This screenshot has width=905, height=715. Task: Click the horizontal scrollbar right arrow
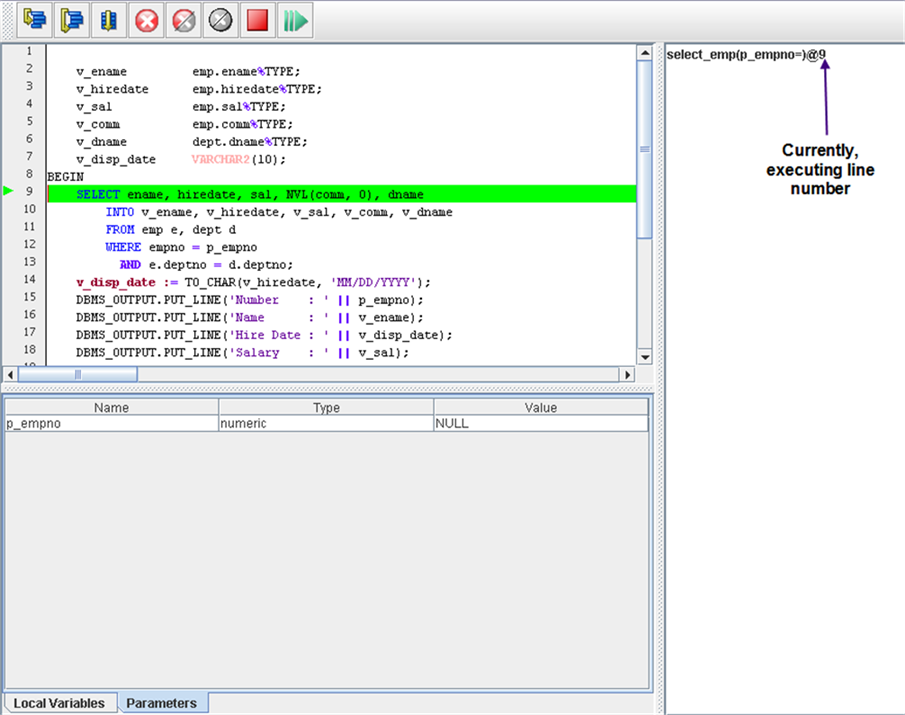pyautogui.click(x=628, y=374)
